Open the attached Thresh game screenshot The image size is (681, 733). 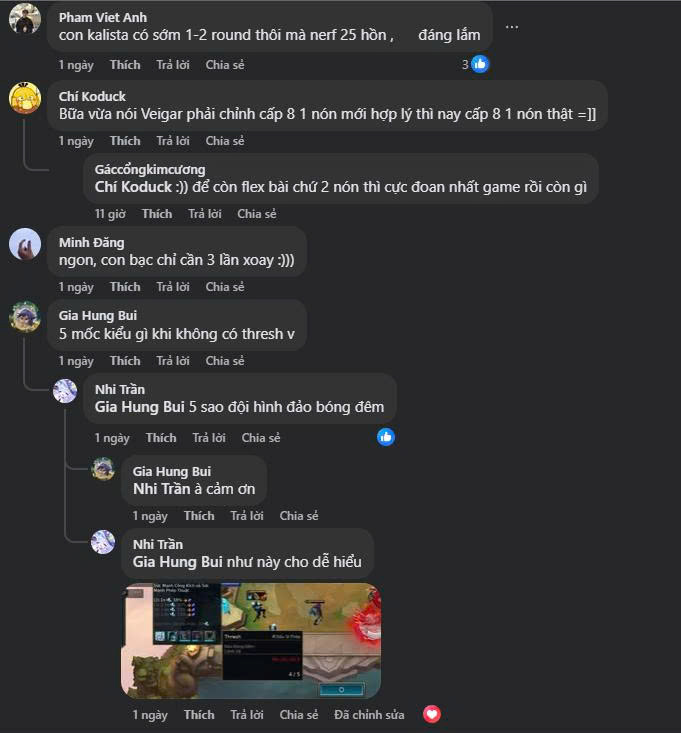click(x=251, y=640)
